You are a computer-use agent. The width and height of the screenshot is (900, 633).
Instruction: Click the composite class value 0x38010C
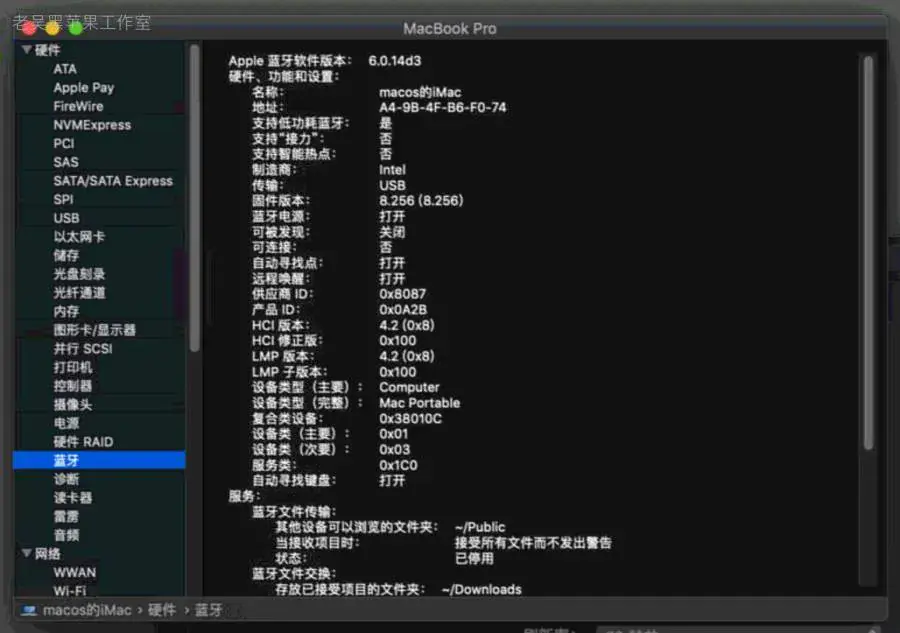[410, 419]
